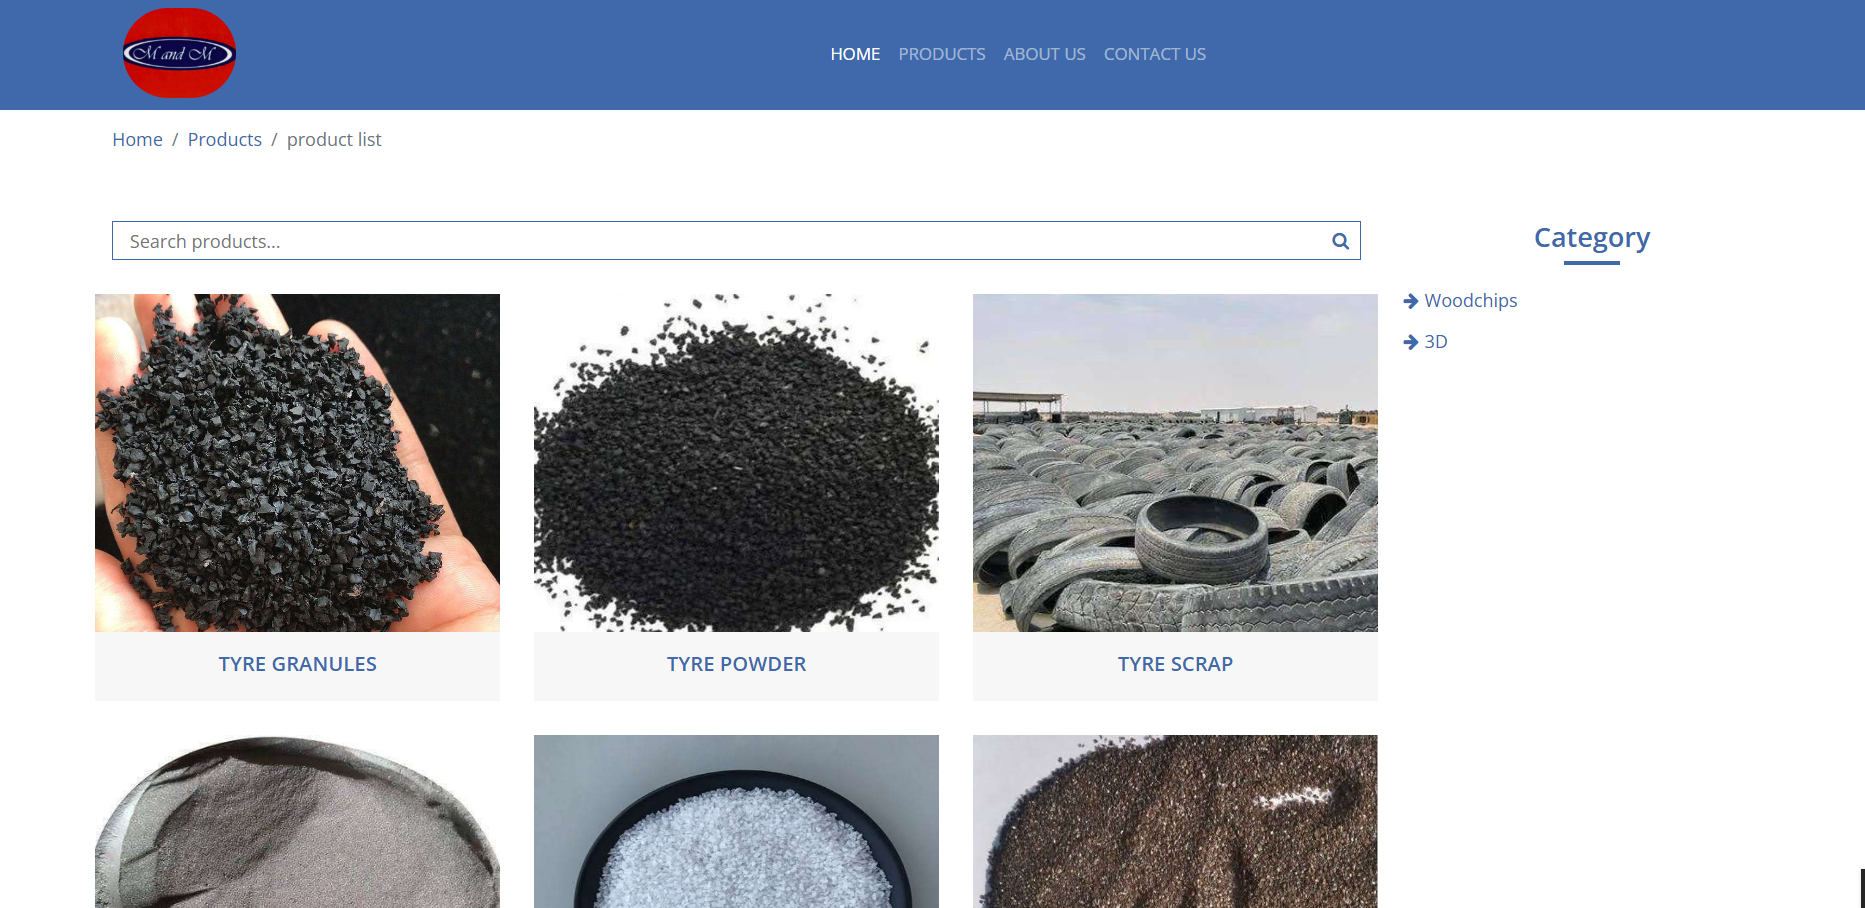Open the TYRE GRANULES title link
Image resolution: width=1865 pixels, height=908 pixels.
(297, 664)
